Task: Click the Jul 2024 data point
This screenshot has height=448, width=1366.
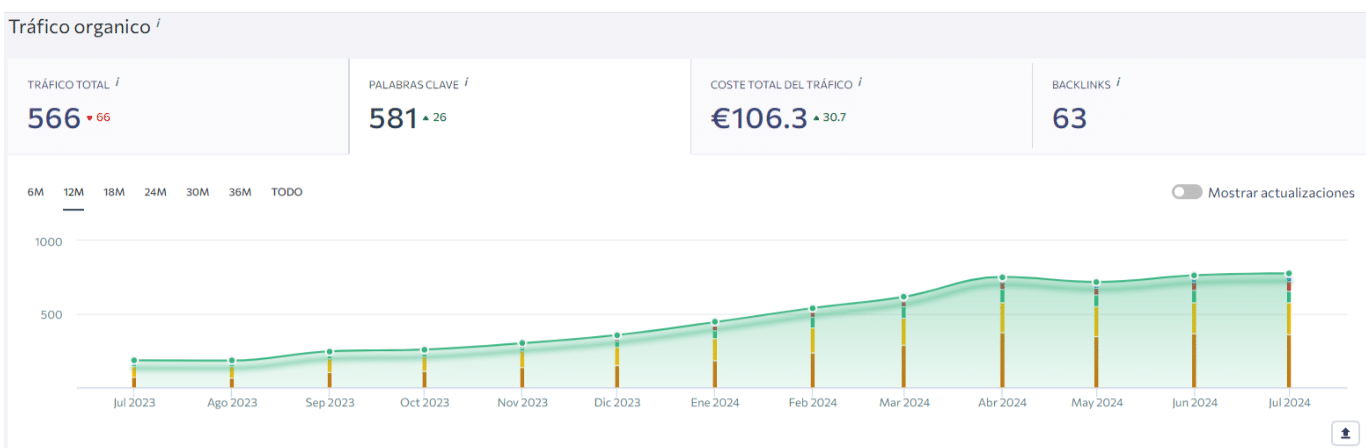Action: 1289,273
